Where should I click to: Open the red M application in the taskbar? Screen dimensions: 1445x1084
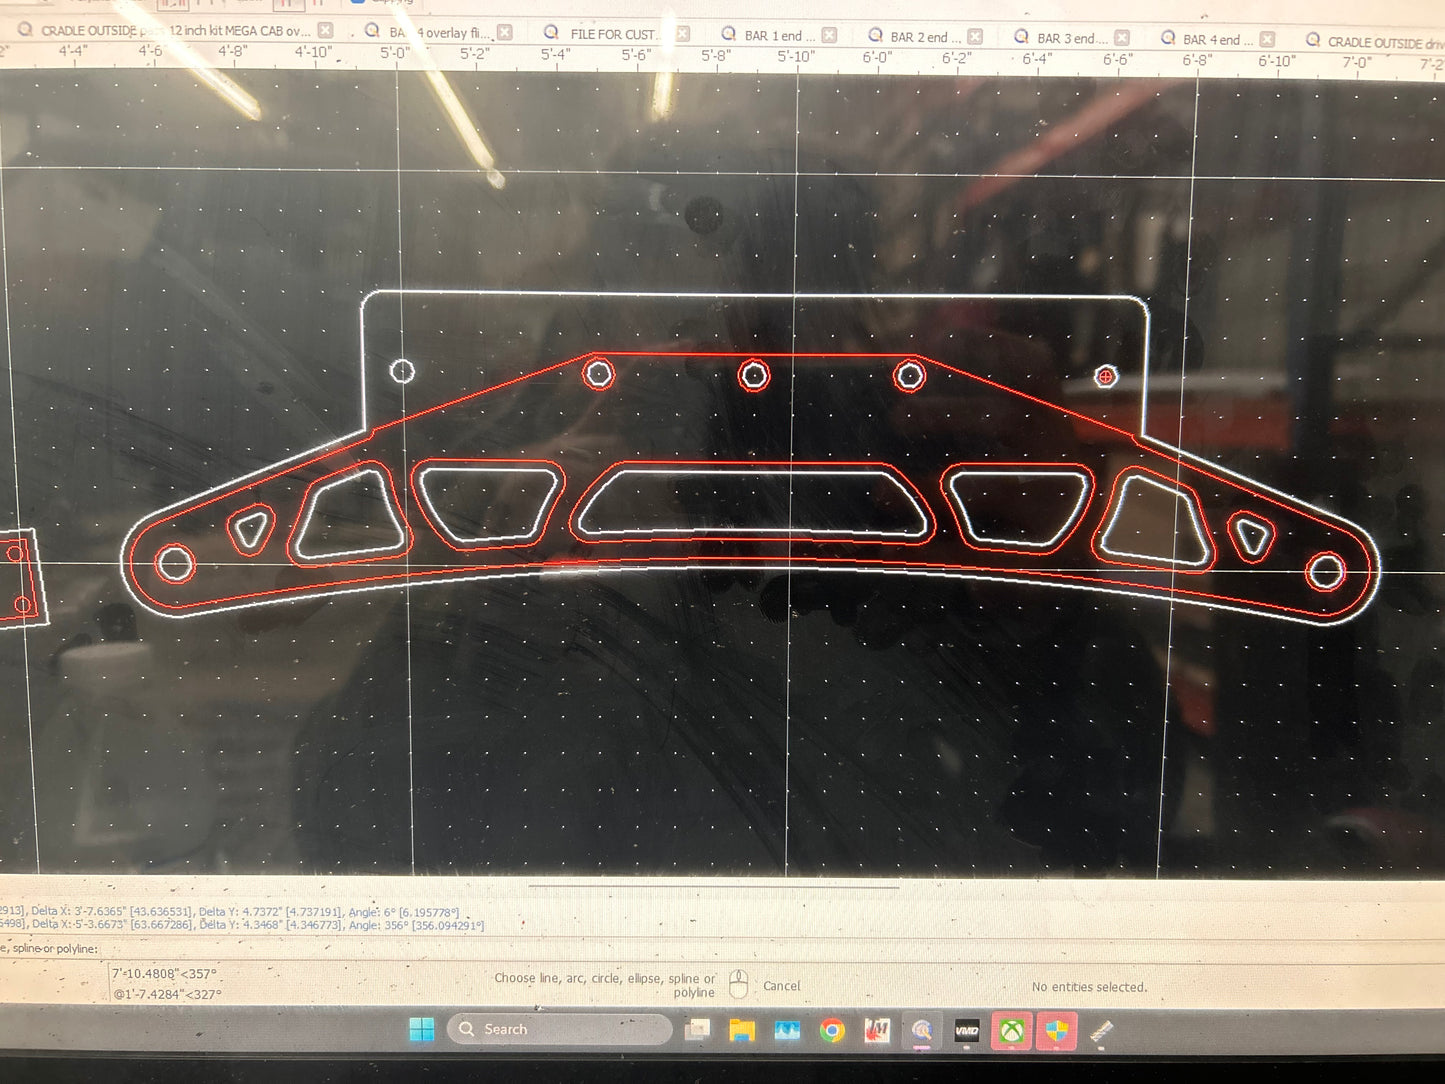877,1029
